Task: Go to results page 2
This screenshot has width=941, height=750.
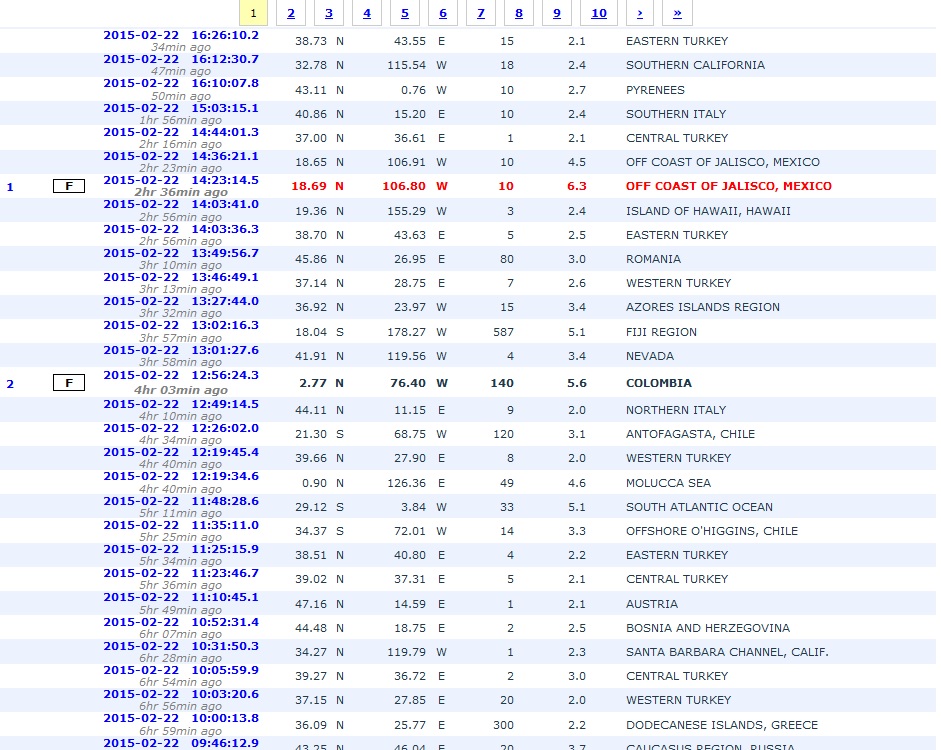Action: (x=291, y=13)
